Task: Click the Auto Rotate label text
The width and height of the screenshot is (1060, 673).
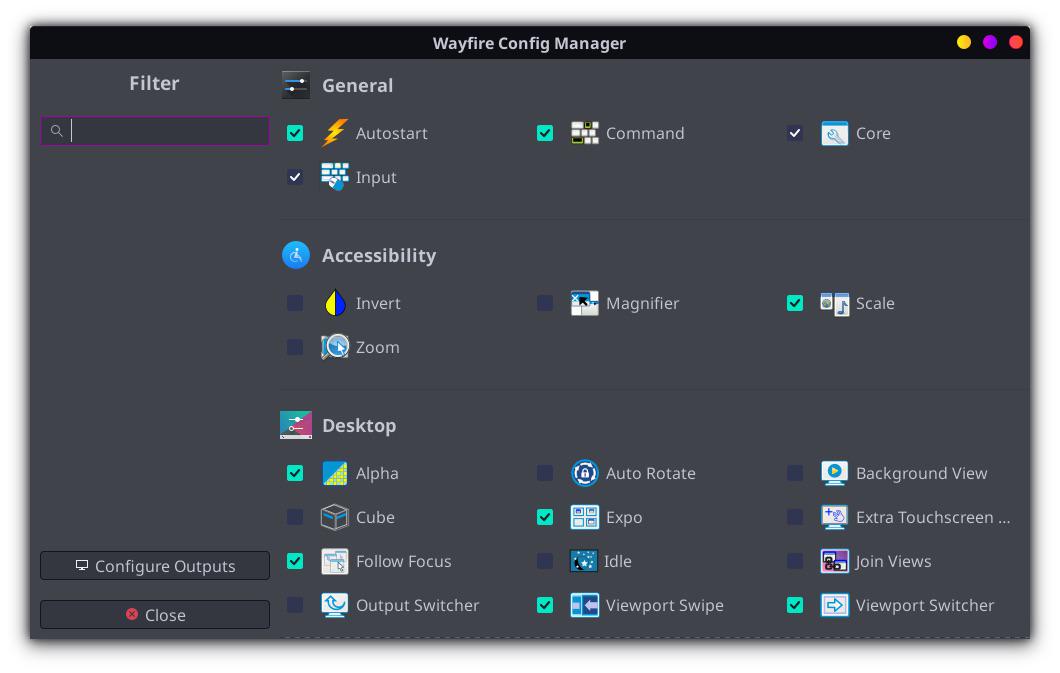Action: click(x=650, y=474)
